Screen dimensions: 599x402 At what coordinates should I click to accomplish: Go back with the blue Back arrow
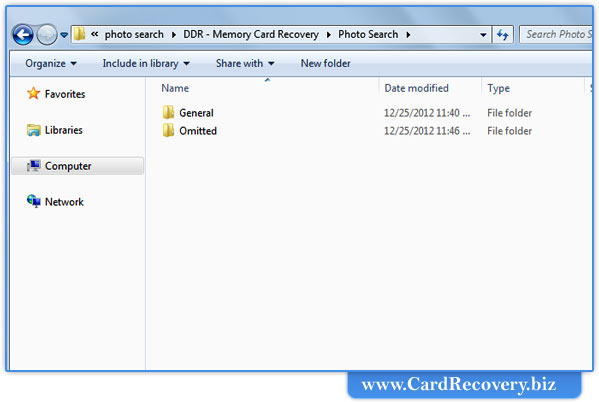[x=23, y=35]
